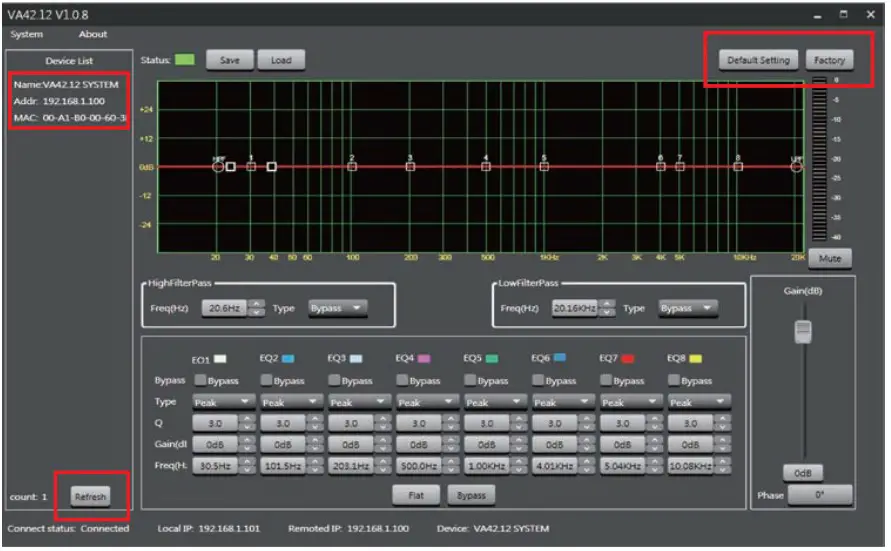
Task: Restore the Default Setting
Action: click(758, 60)
